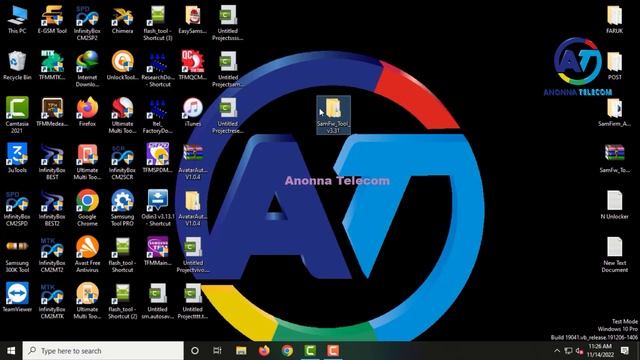Select the Internet Download Manager shortcut
This screenshot has height=360, width=640.
pos(87,69)
